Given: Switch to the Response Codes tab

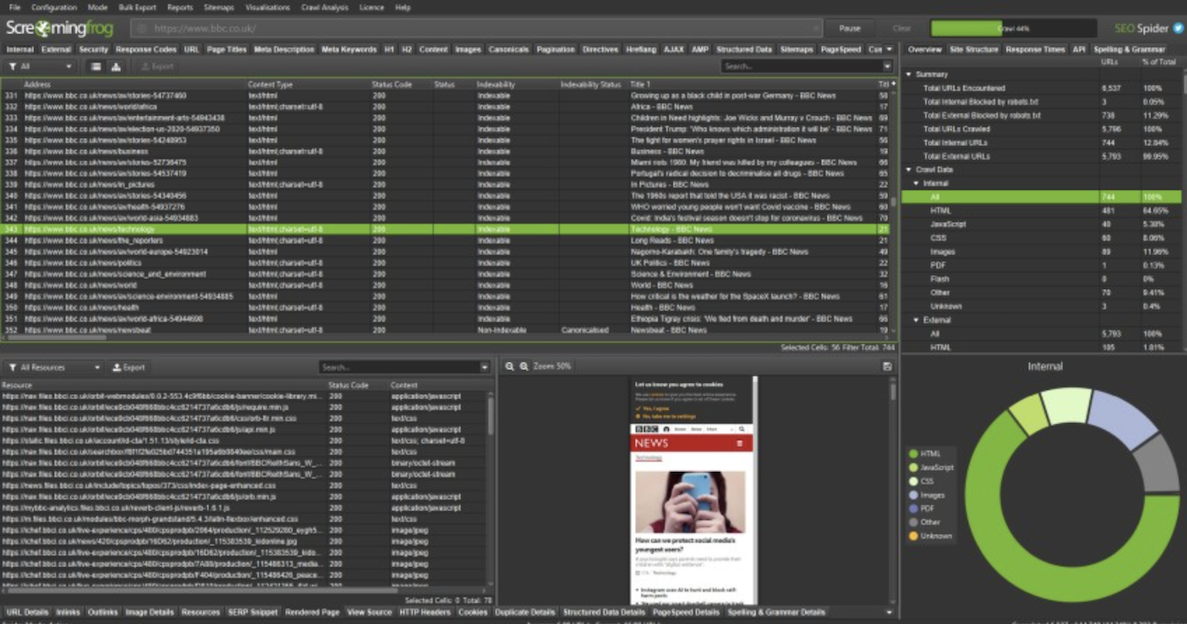Looking at the screenshot, I should [x=146, y=49].
